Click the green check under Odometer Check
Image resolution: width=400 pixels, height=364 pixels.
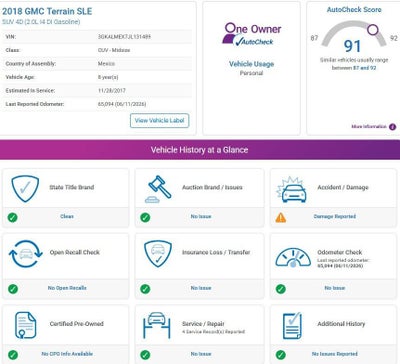[x=281, y=289]
